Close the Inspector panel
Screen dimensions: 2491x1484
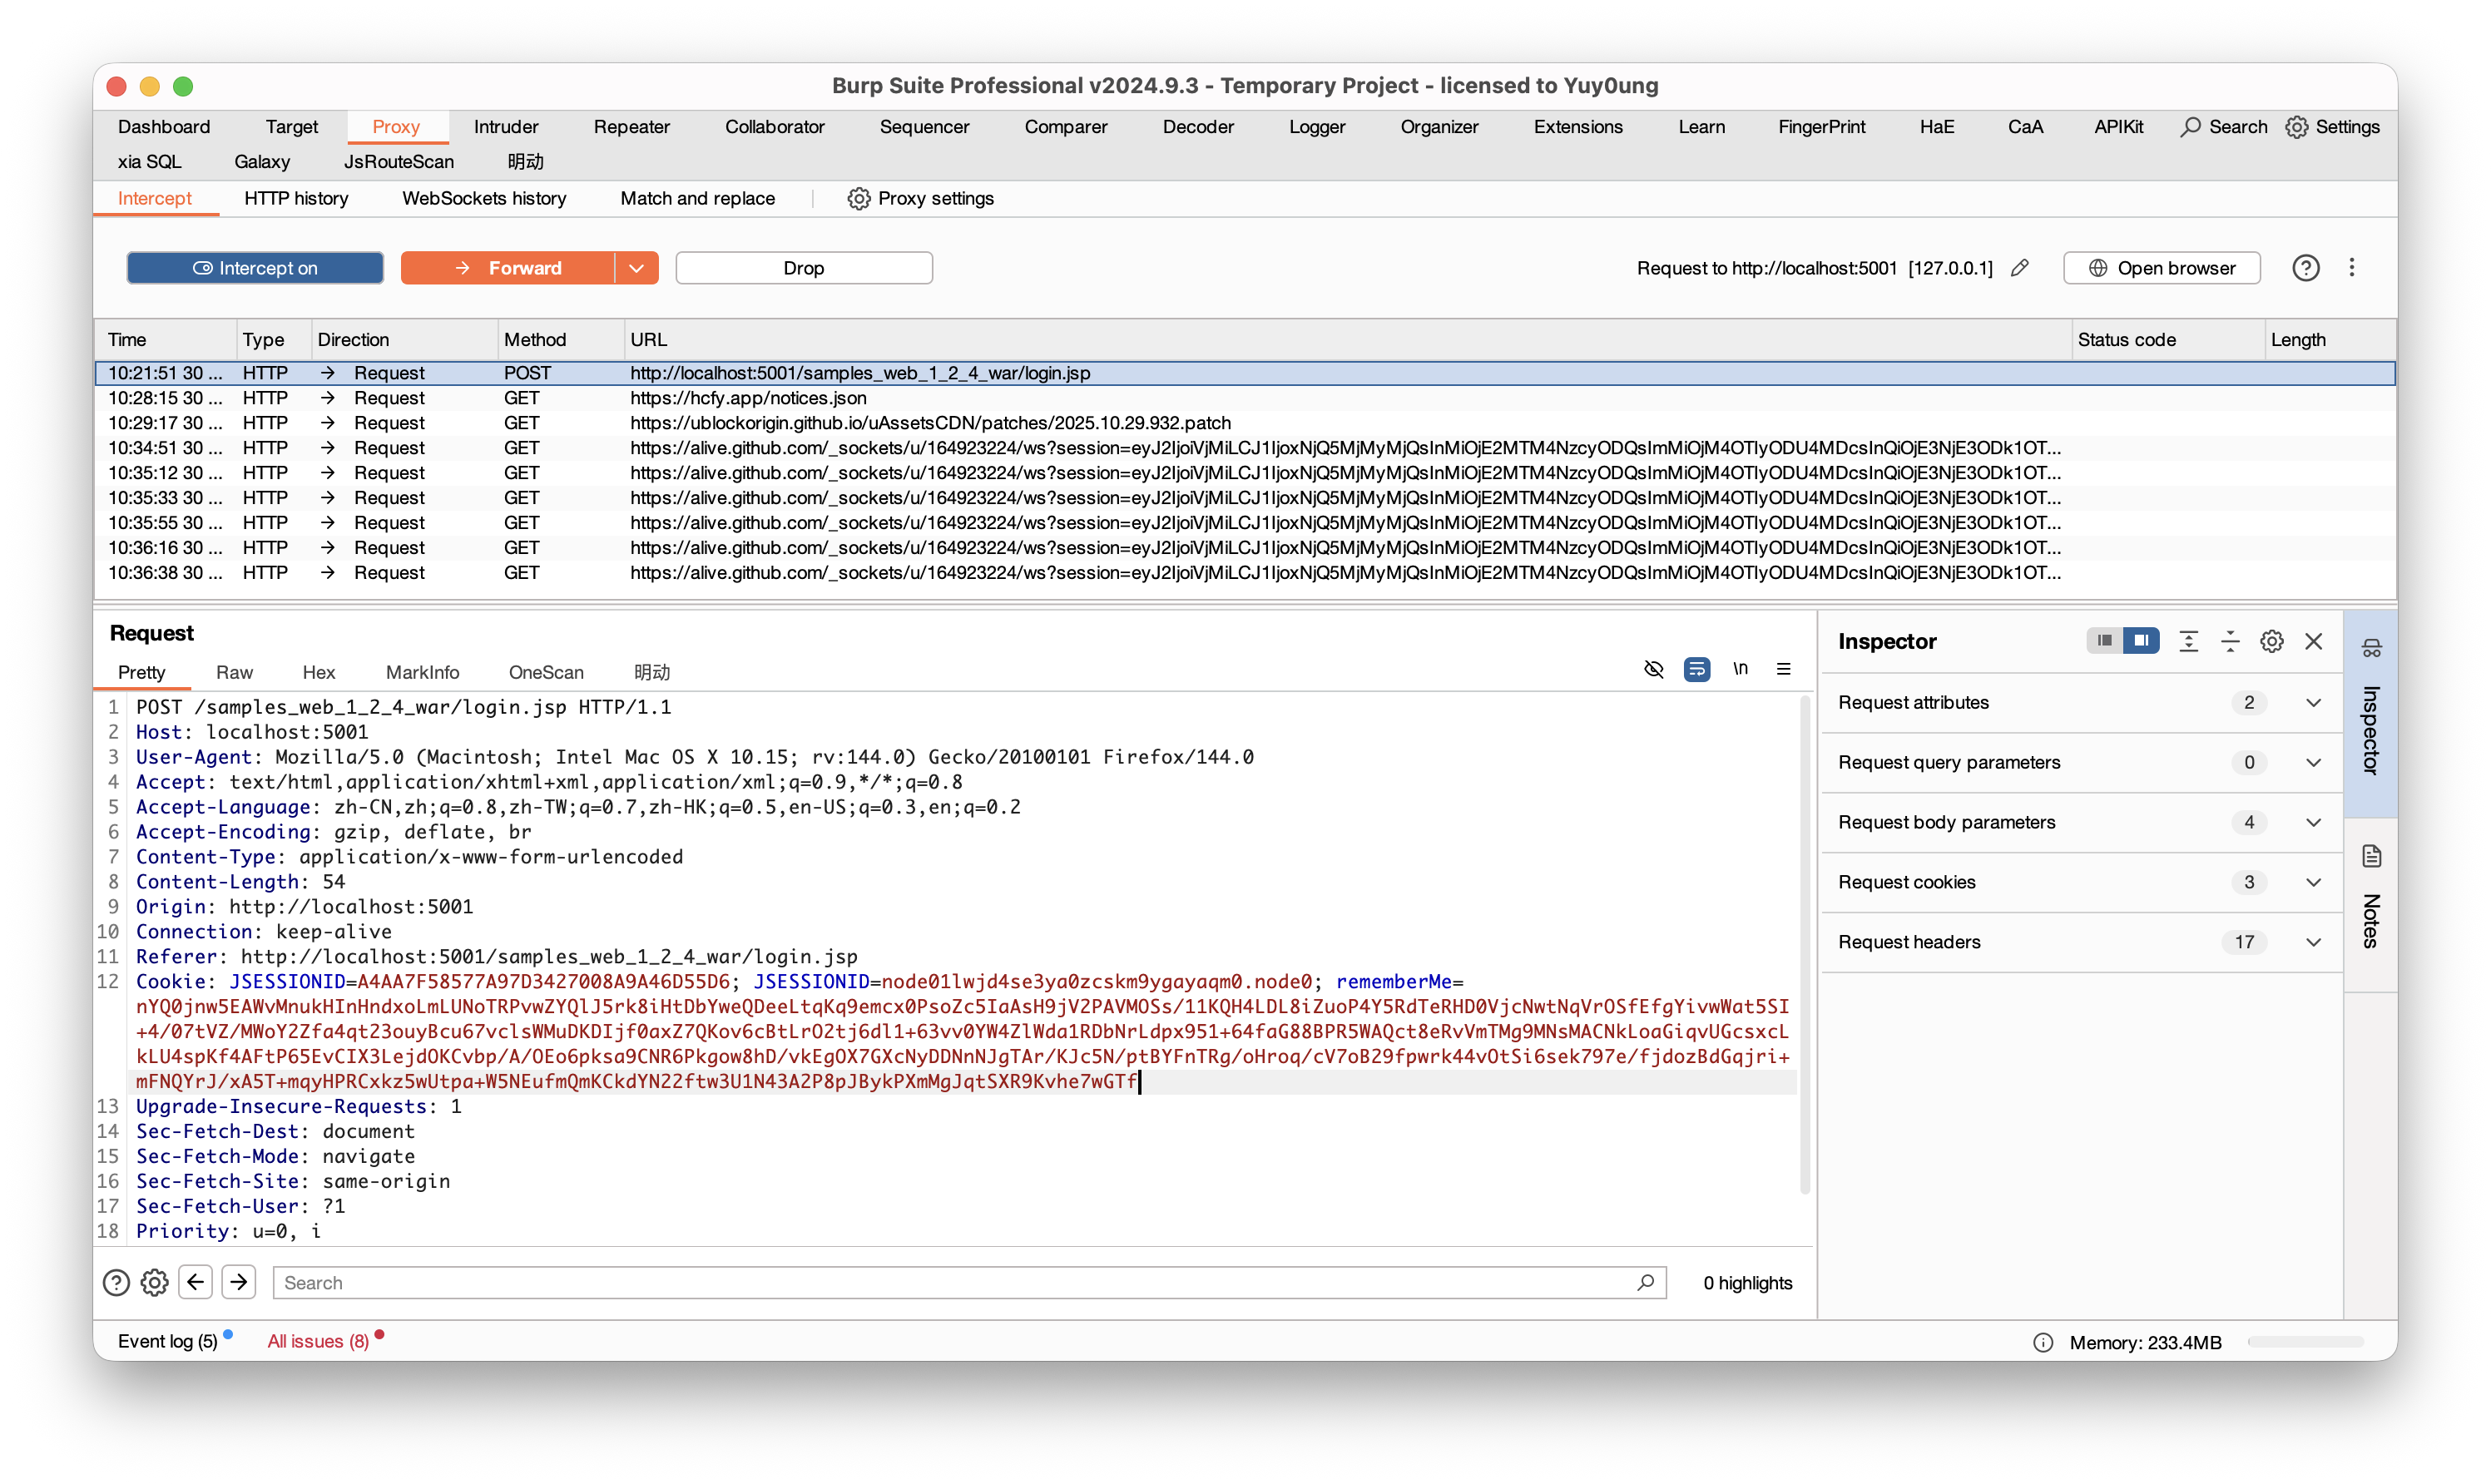click(2313, 642)
